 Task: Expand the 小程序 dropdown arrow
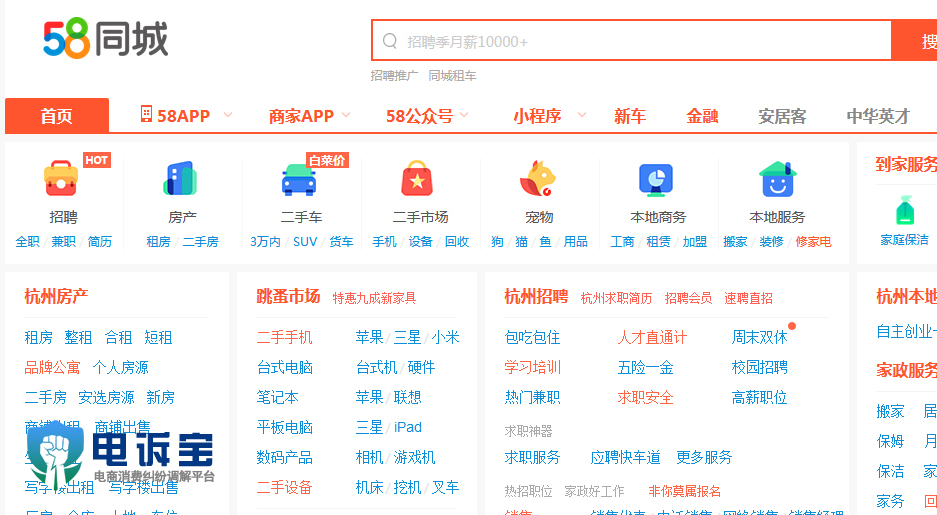coord(581,114)
